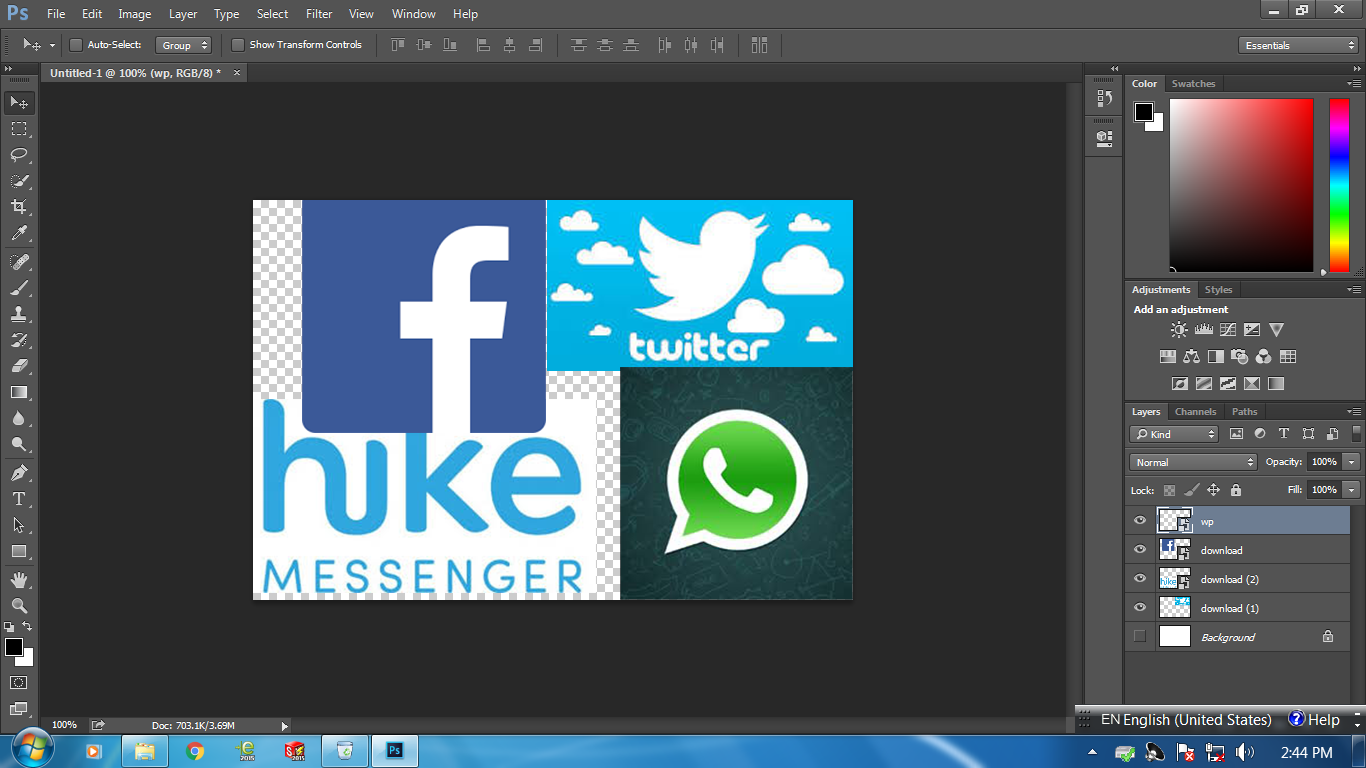Screen dimensions: 1366x768
Task: Enable the Auto-Select checkbox
Action: pos(76,45)
